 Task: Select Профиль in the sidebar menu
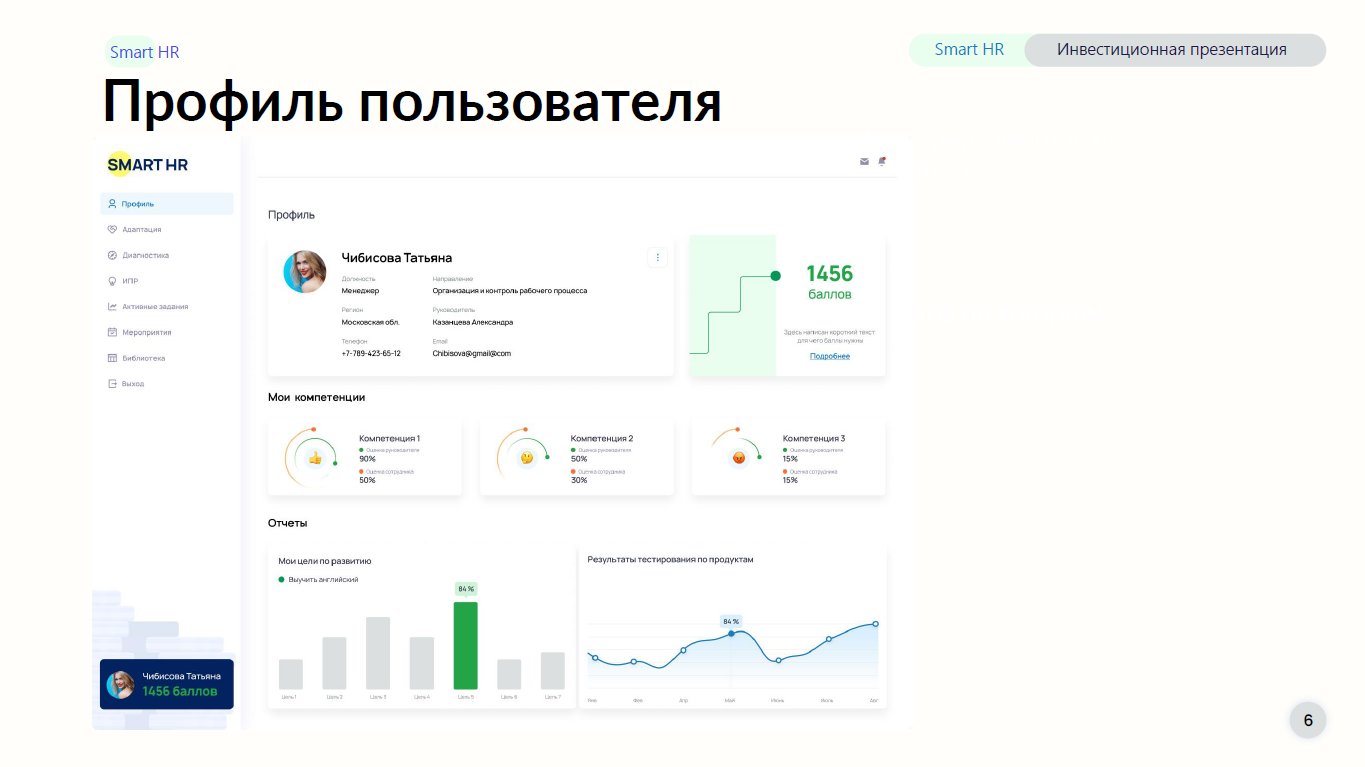pos(167,204)
